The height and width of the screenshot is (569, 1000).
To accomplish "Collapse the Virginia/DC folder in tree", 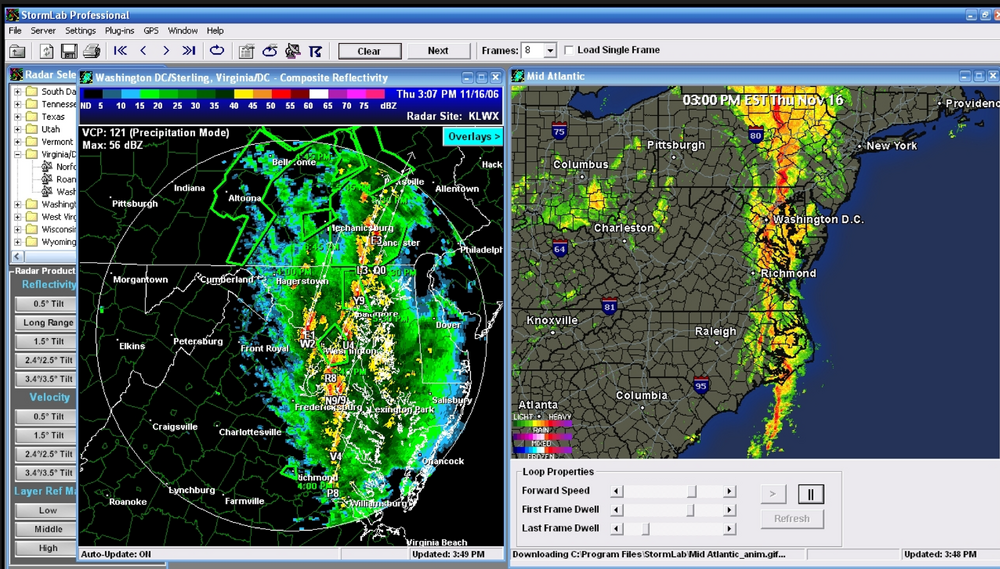I will coord(18,155).
